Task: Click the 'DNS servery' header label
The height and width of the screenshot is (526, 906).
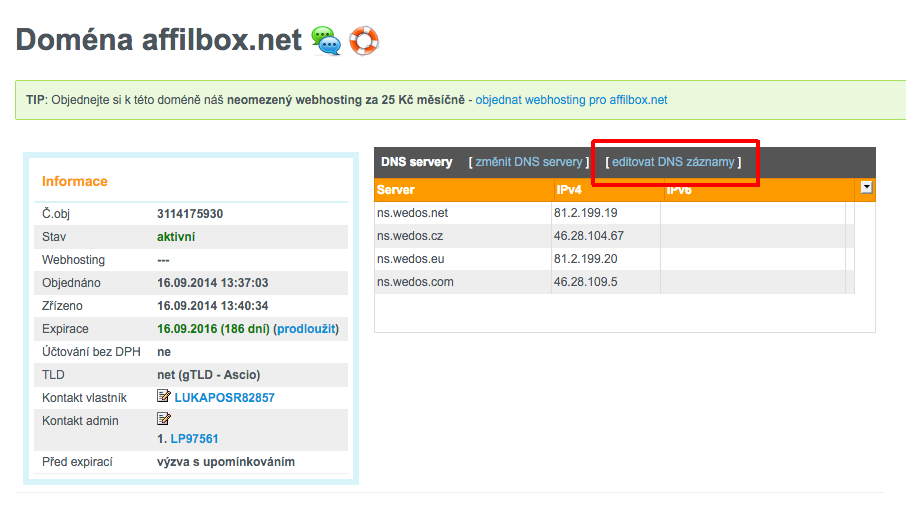Action: click(x=417, y=162)
